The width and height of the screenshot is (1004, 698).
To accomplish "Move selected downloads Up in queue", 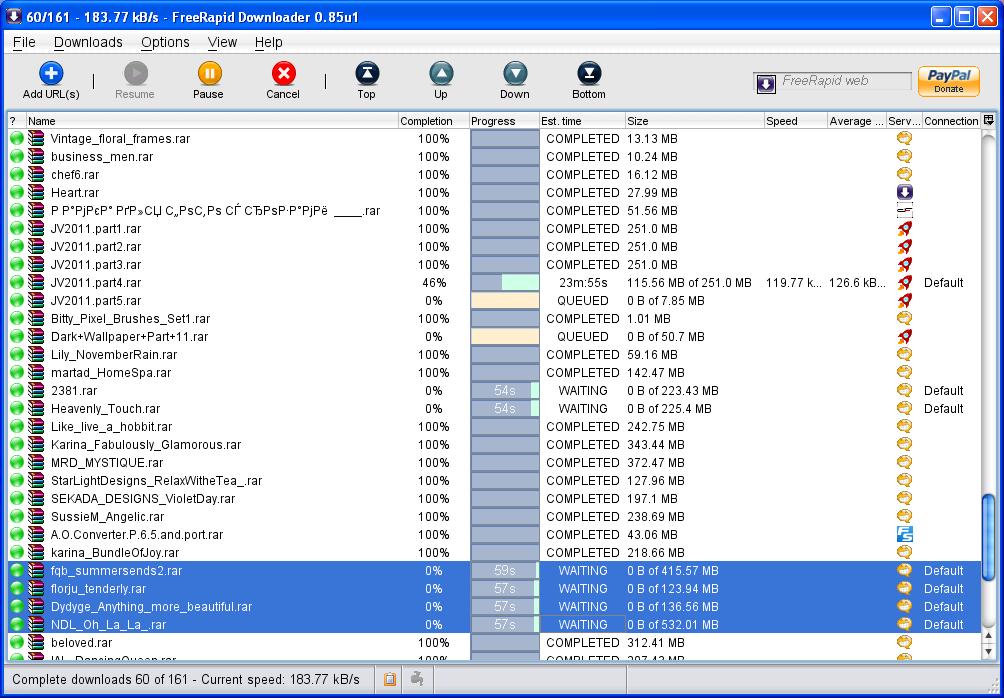I will (441, 74).
